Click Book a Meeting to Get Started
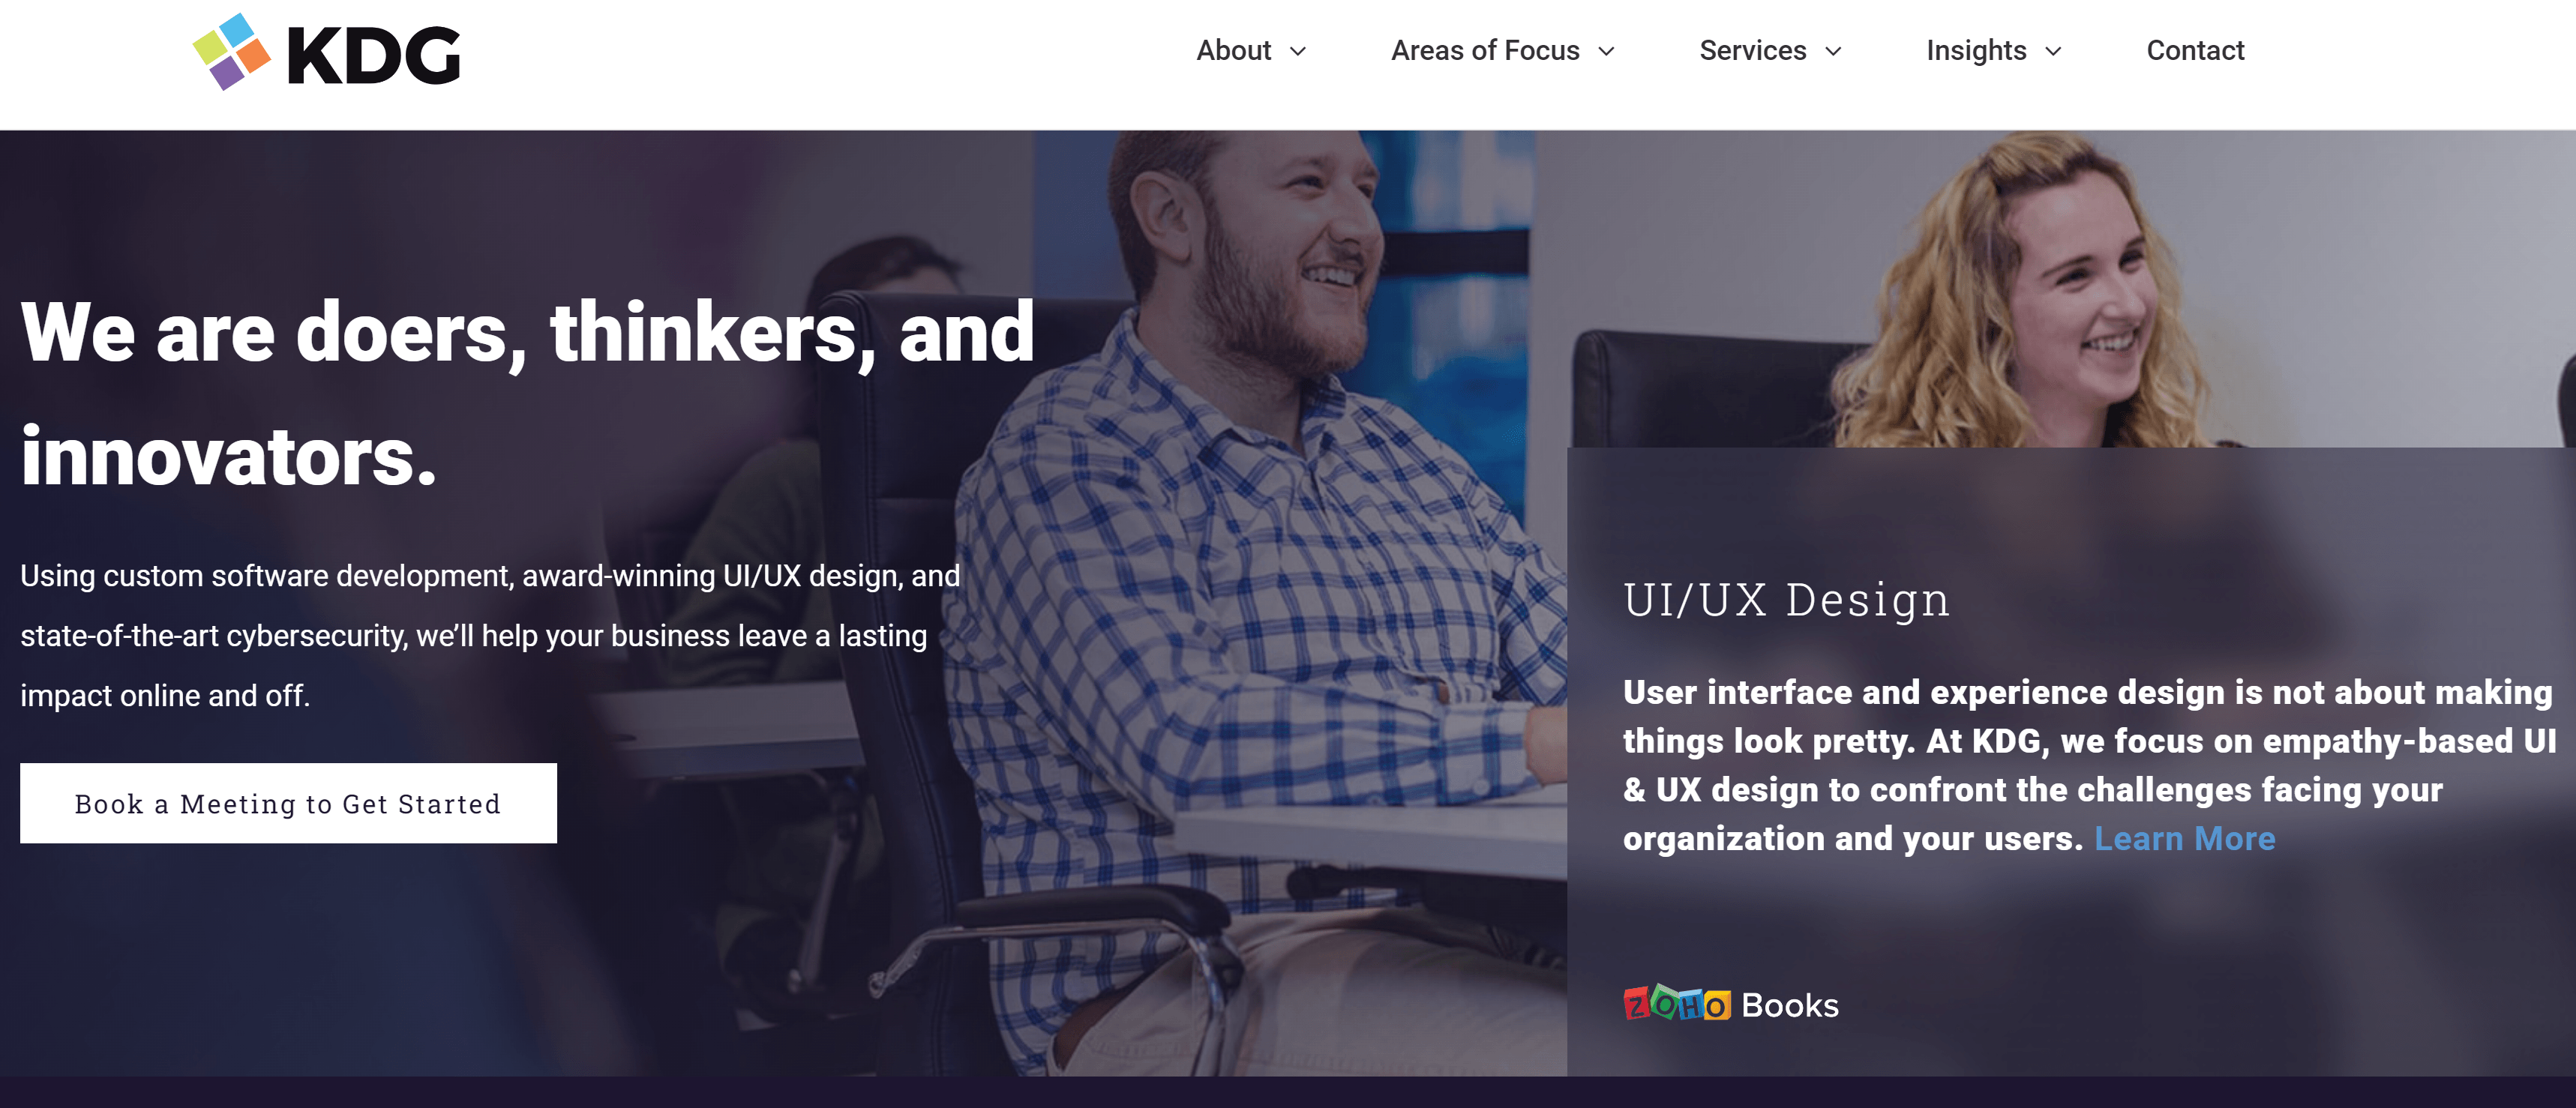2576x1108 pixels. 288,803
